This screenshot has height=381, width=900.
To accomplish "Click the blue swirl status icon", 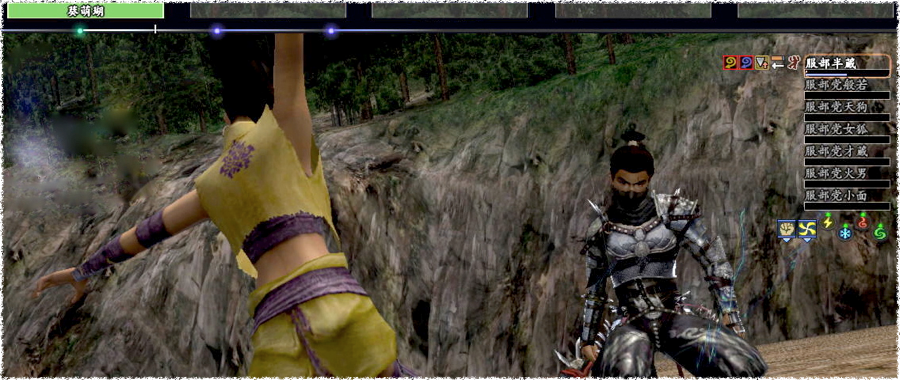I will coord(746,63).
